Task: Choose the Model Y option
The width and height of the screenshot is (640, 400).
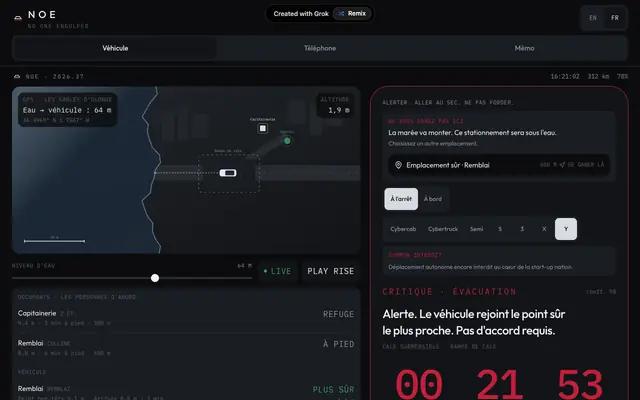Action: tap(566, 229)
